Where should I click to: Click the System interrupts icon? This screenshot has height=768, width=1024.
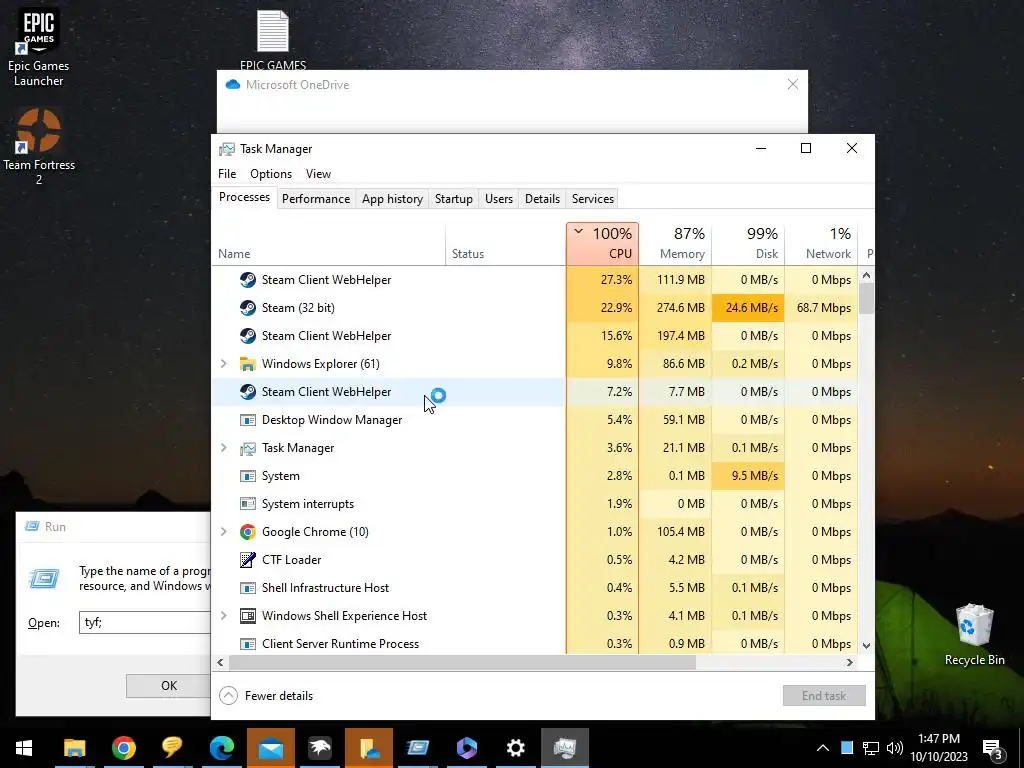[248, 504]
